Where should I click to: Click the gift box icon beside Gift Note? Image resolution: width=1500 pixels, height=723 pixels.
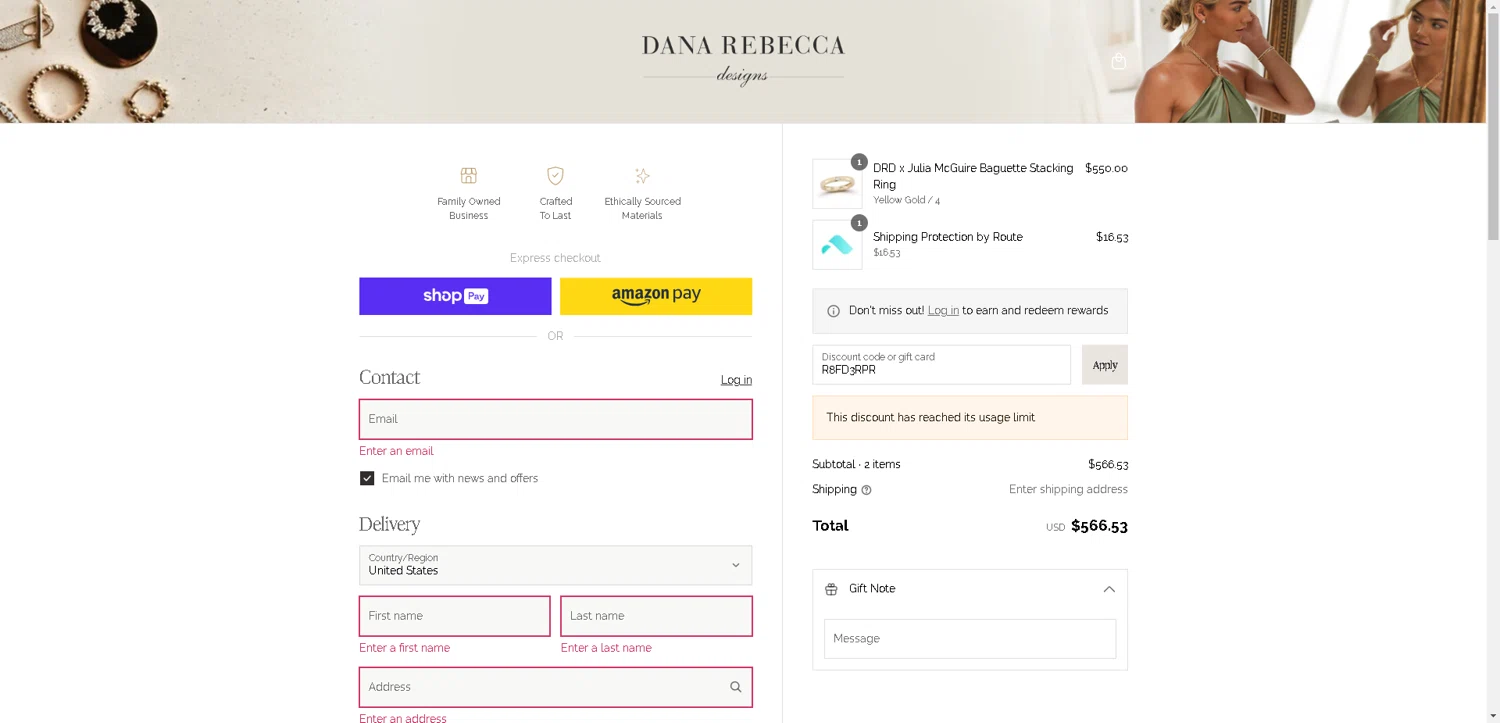(x=831, y=589)
